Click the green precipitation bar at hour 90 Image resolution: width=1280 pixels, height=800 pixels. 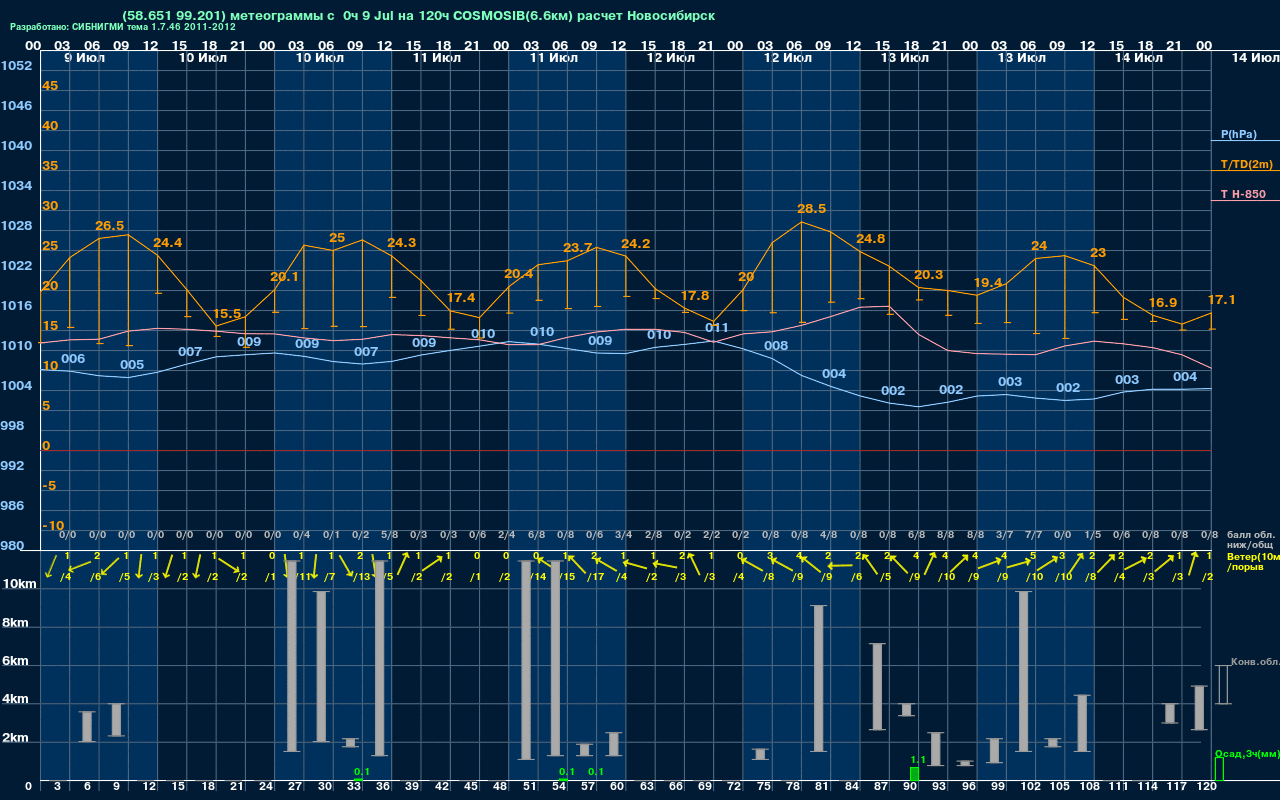tap(914, 774)
